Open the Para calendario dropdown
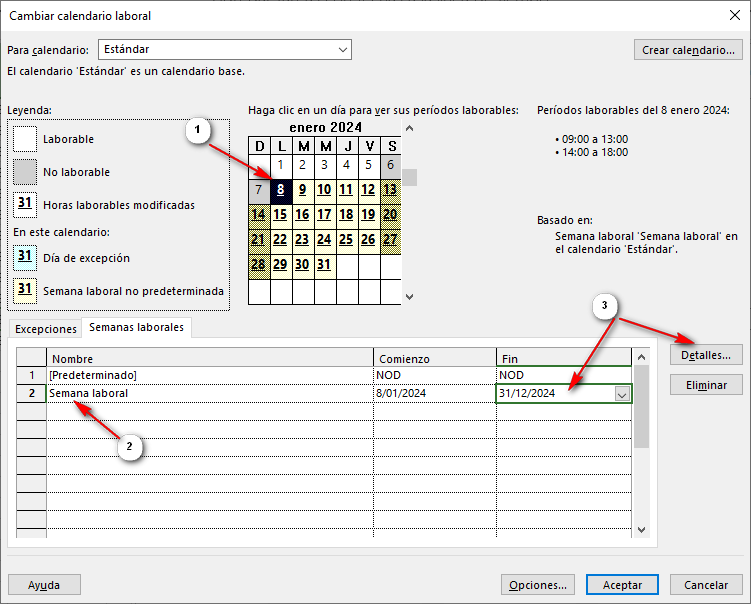 click(x=343, y=49)
